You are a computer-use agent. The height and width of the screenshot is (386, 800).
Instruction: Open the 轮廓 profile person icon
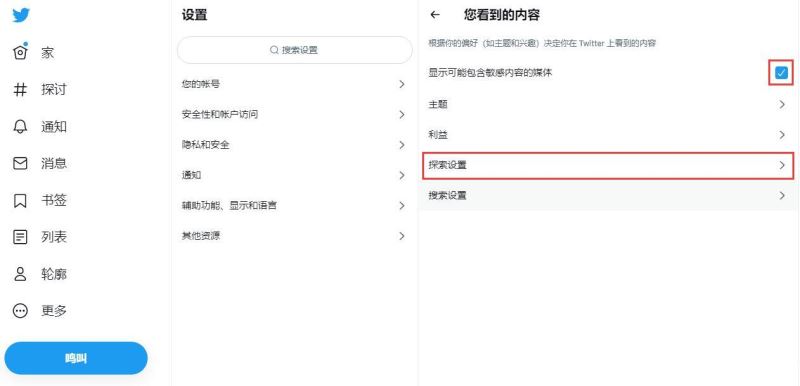20,274
